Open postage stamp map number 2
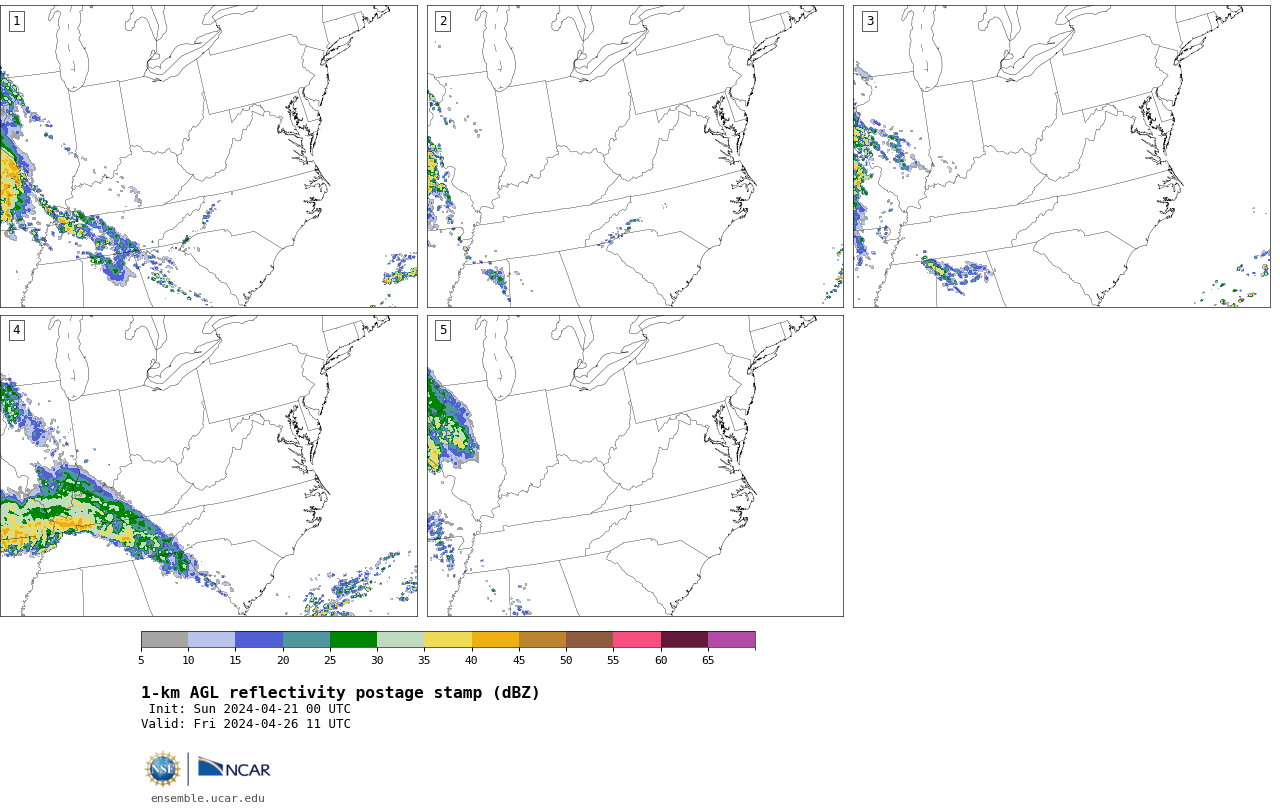Image resolution: width=1280 pixels, height=809 pixels. pos(635,156)
